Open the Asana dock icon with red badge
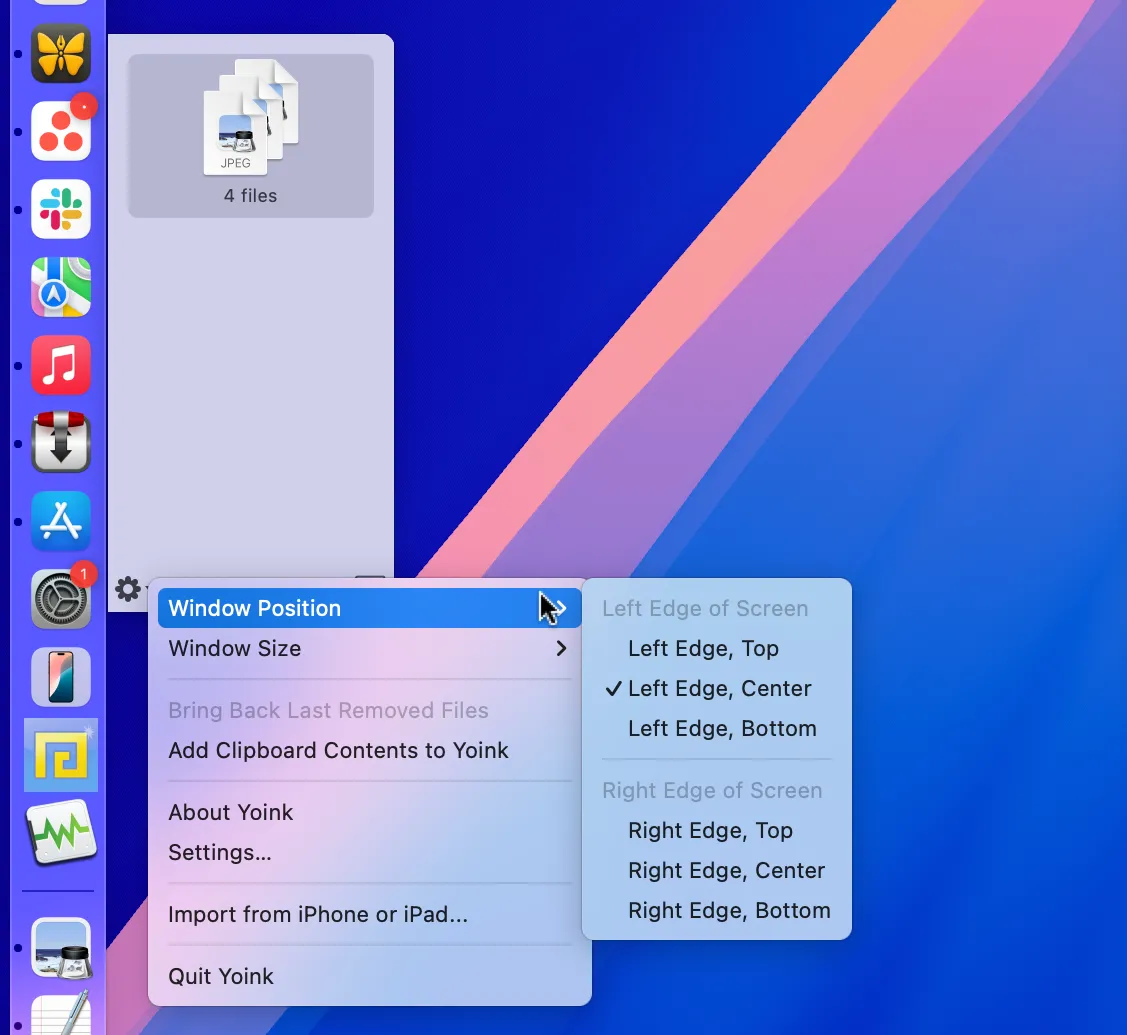Screen dimensions: 1127x1035 (x=61, y=132)
